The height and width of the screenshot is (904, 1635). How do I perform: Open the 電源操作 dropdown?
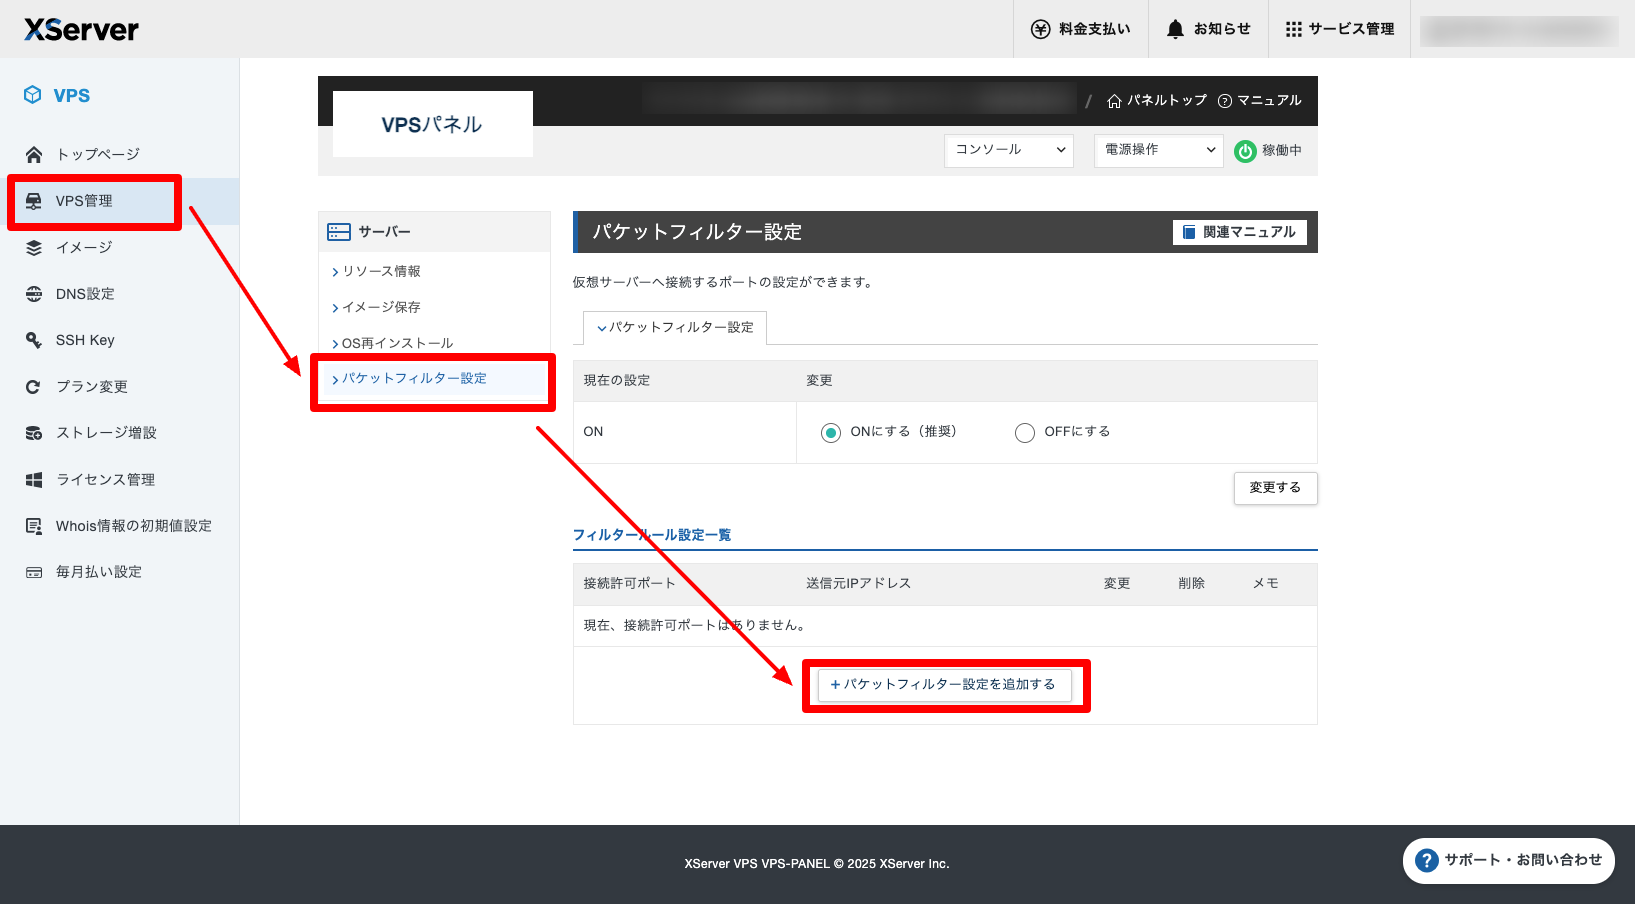pyautogui.click(x=1158, y=150)
